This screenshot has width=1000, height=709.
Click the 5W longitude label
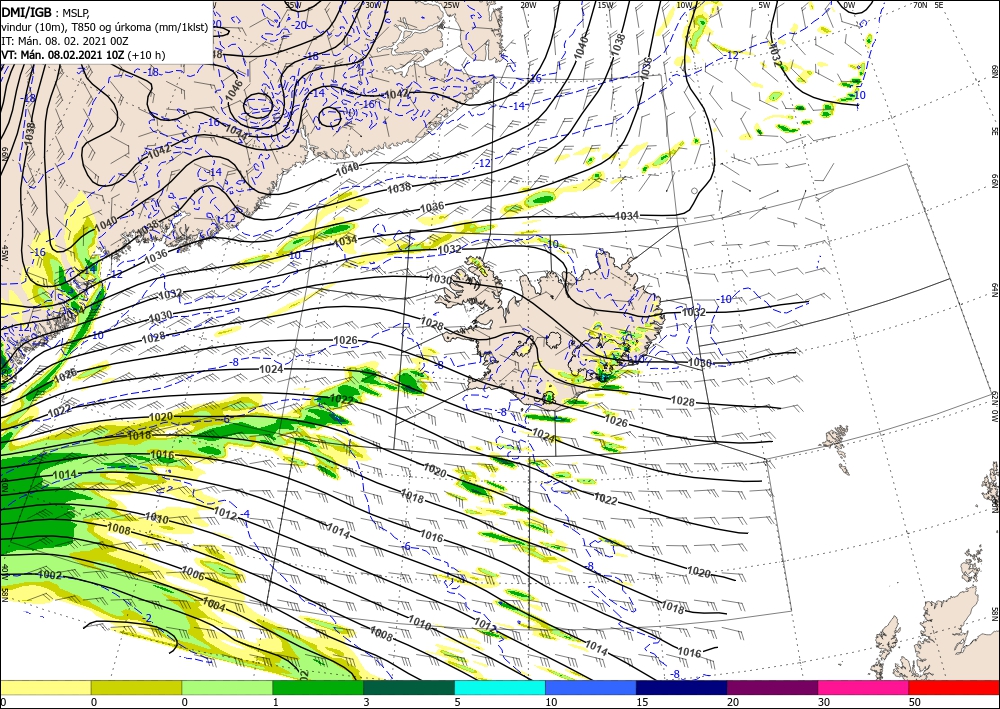point(764,5)
